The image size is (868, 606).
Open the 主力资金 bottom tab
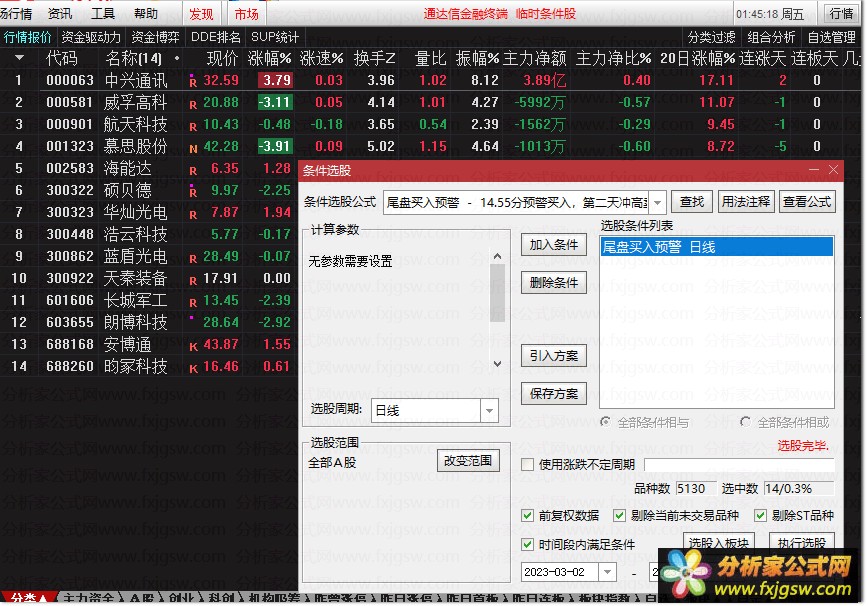coord(88,598)
